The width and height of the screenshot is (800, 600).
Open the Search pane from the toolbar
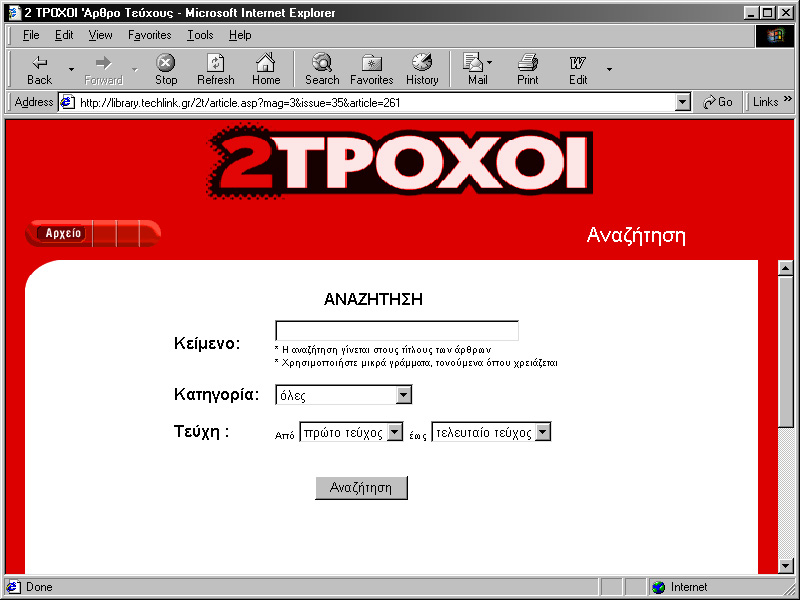coord(322,69)
